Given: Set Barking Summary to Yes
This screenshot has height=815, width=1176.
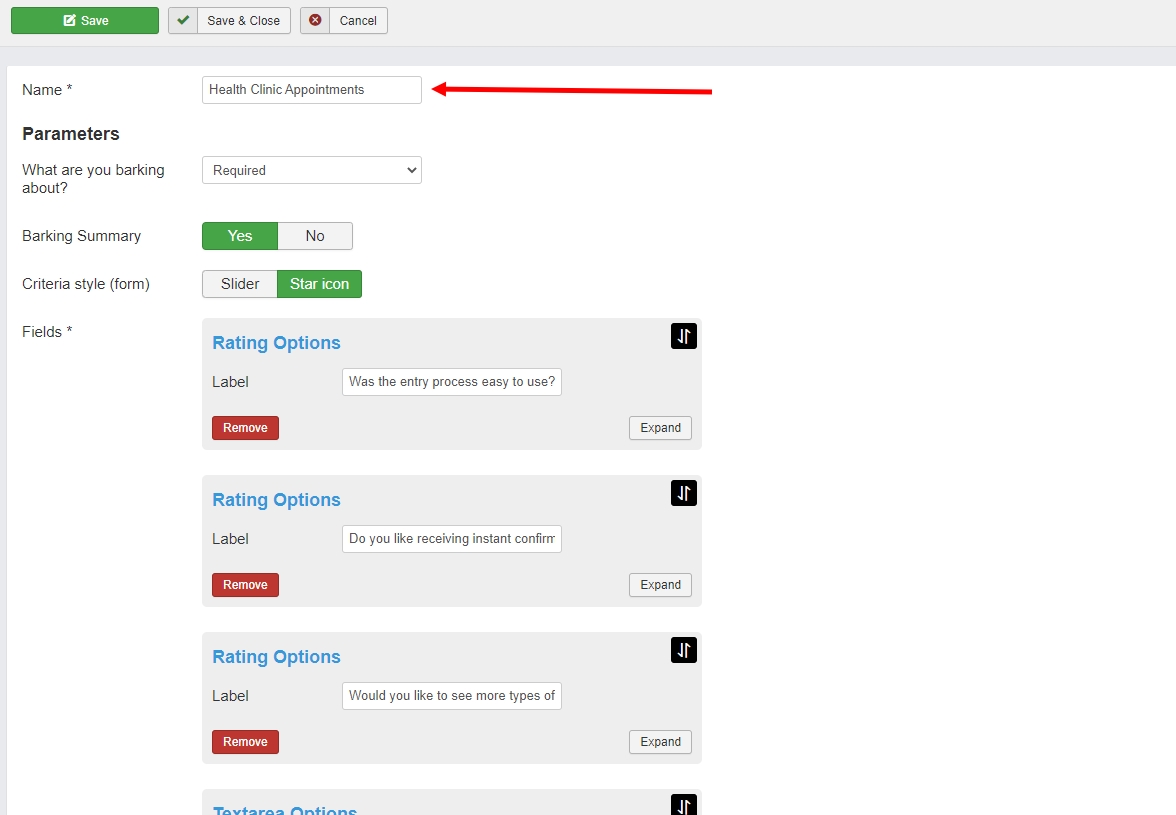Looking at the screenshot, I should [x=240, y=236].
